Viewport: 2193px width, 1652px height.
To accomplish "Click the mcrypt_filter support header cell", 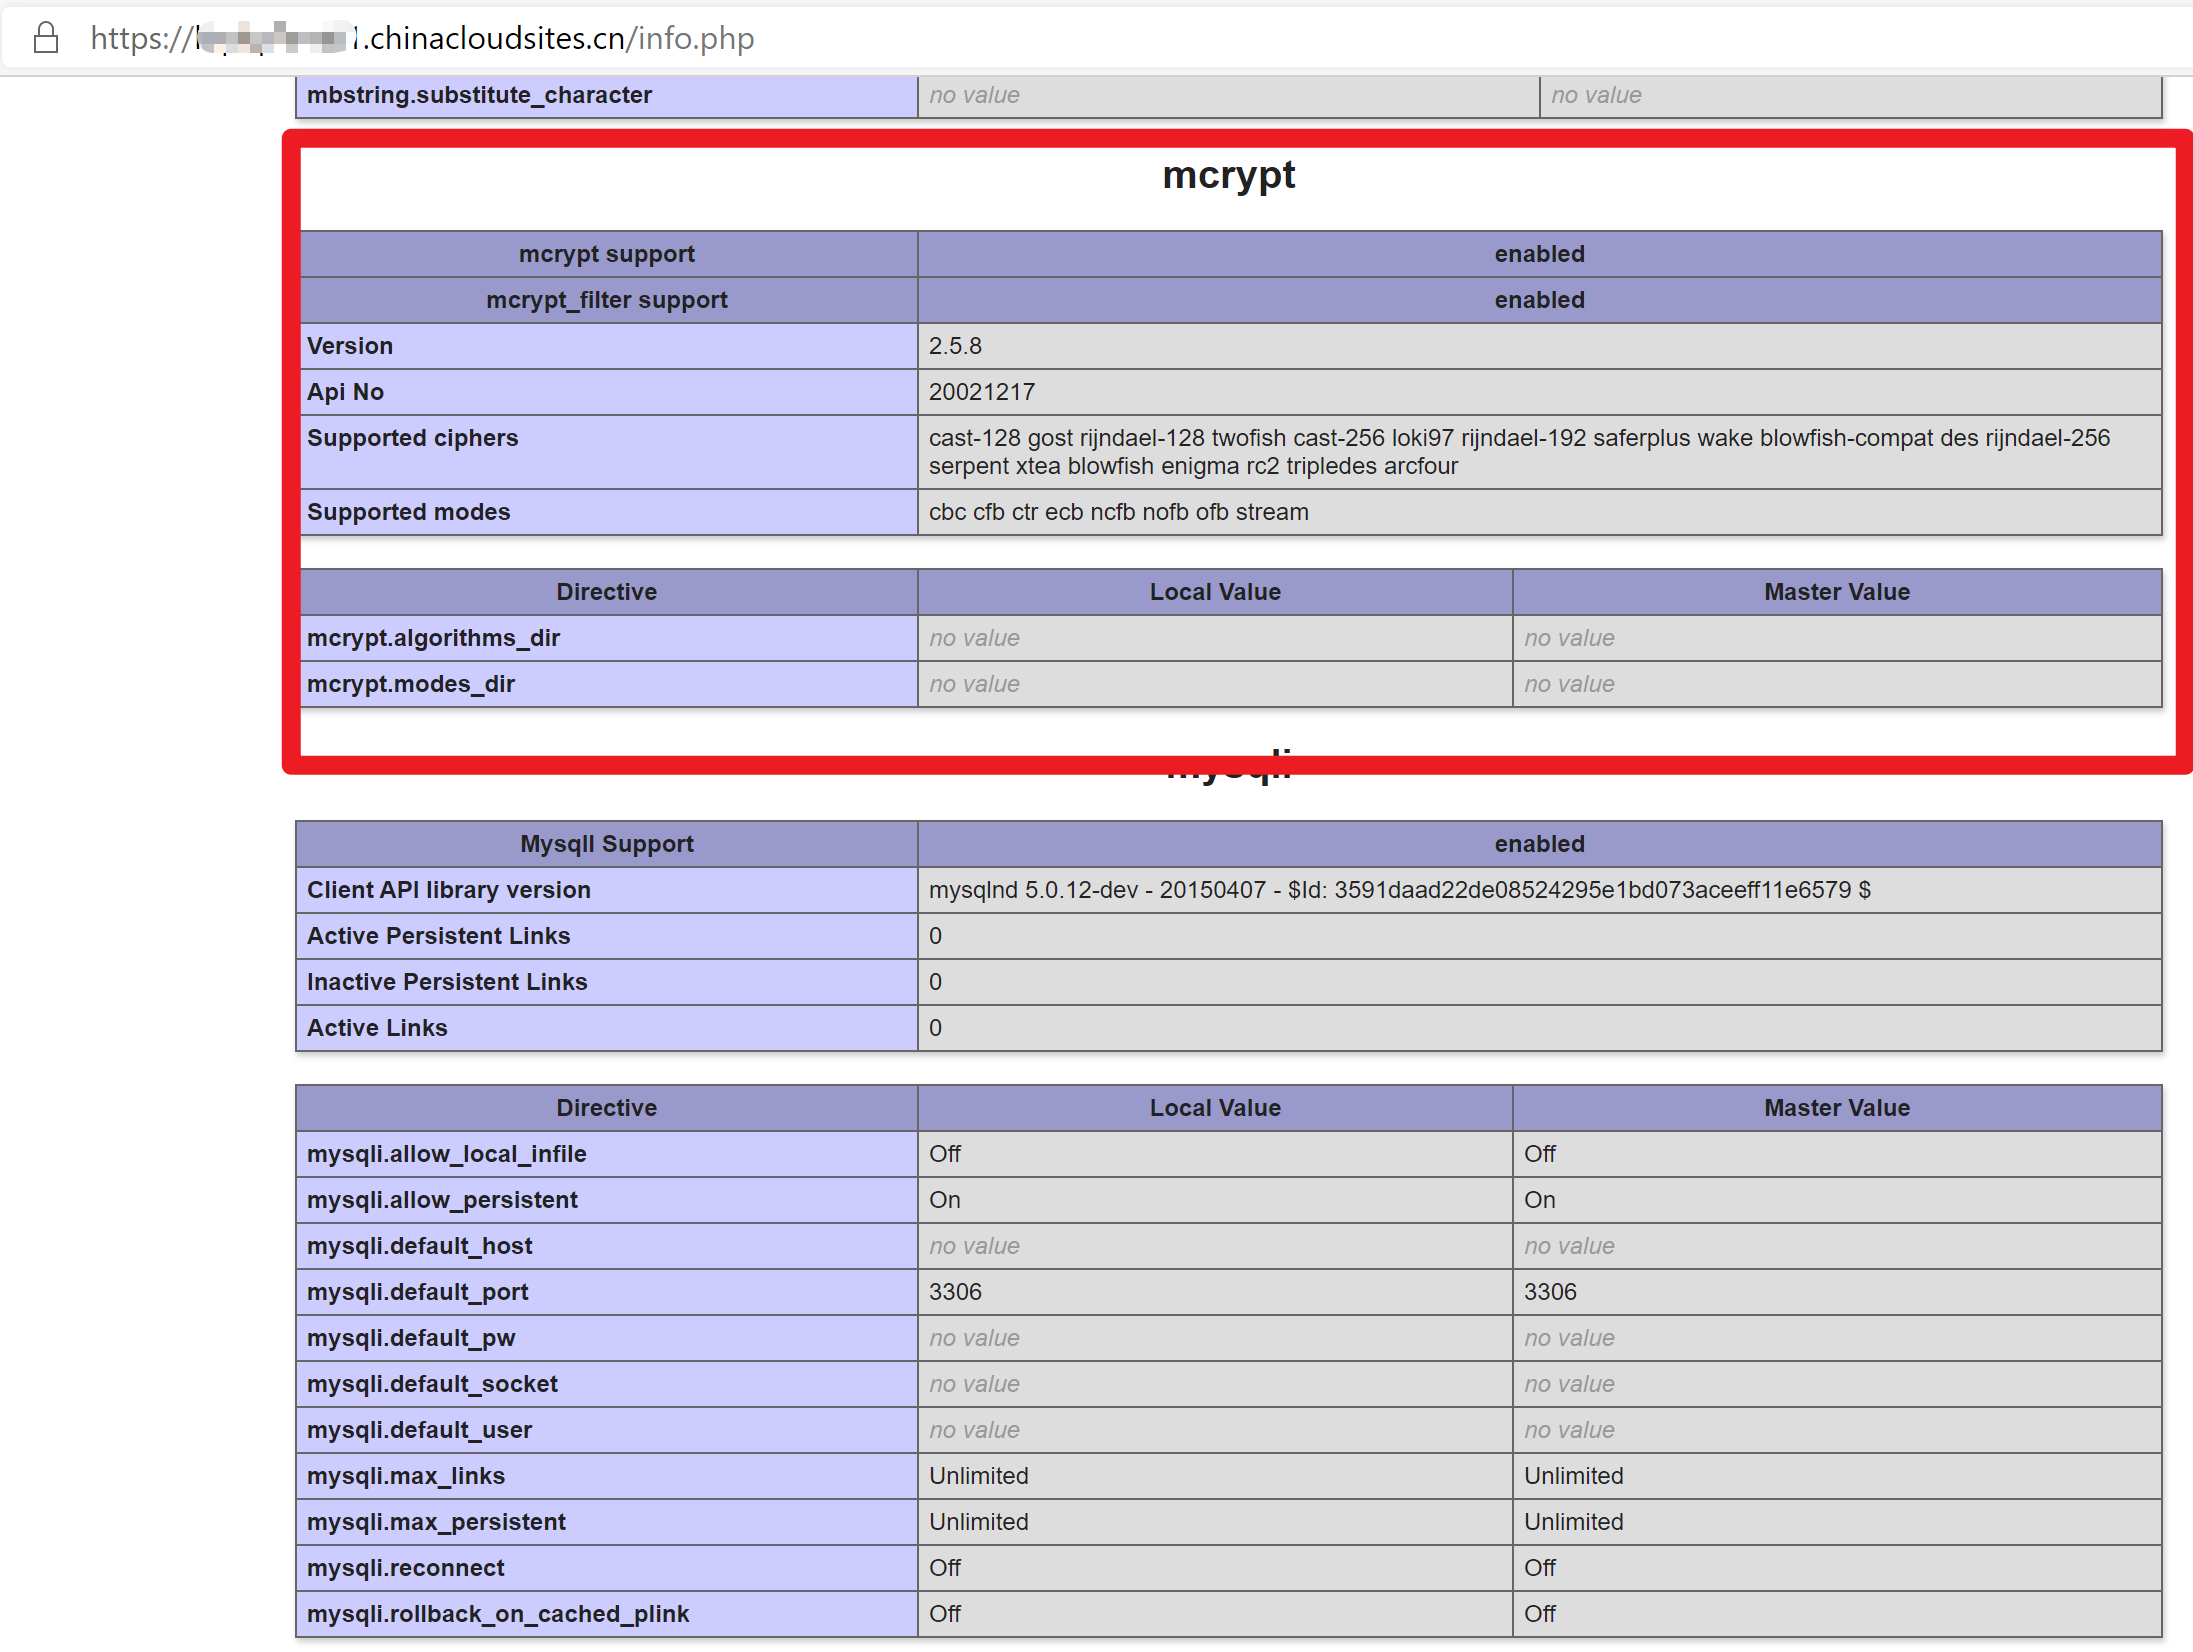I will (x=607, y=300).
